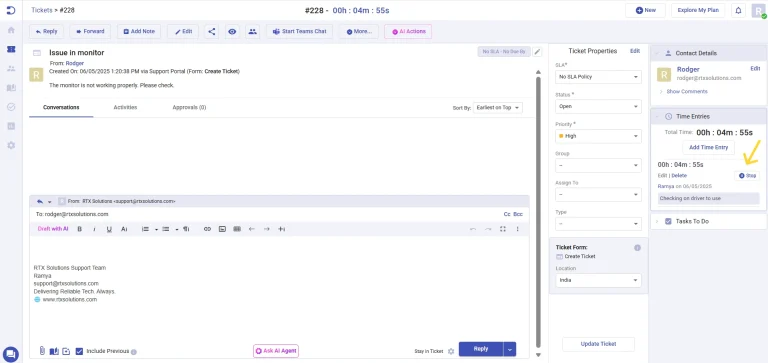Toggle fullscreen mode of reply editor
The width and height of the screenshot is (768, 363).
(503, 229)
